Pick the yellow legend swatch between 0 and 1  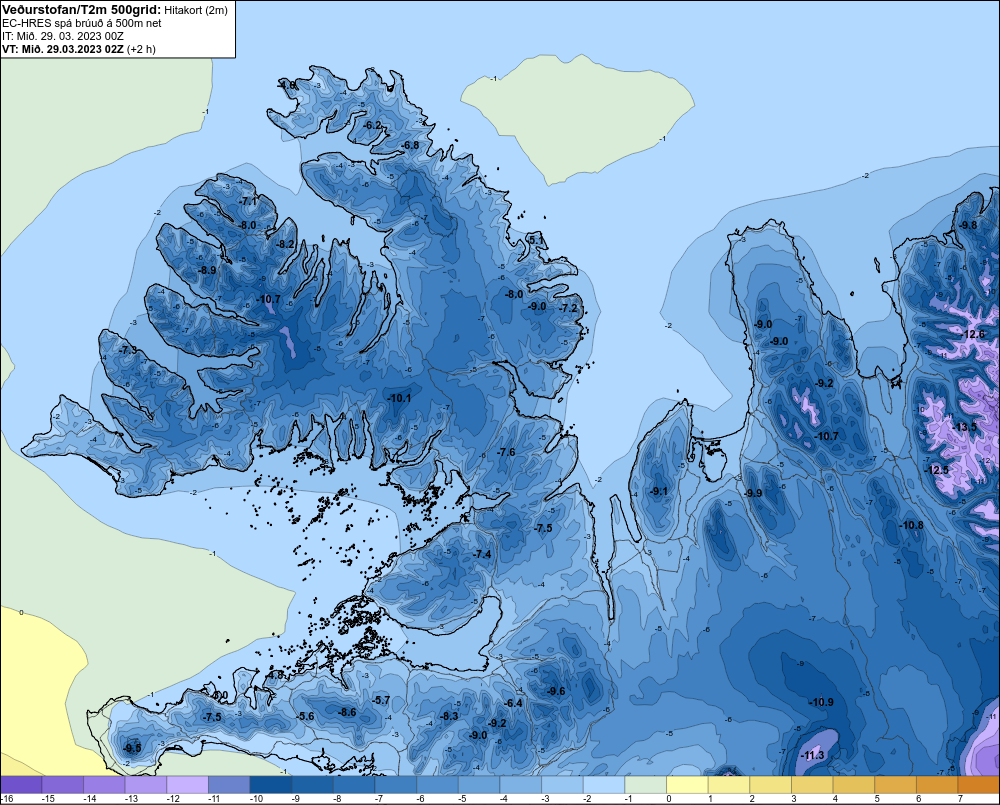click(x=688, y=785)
